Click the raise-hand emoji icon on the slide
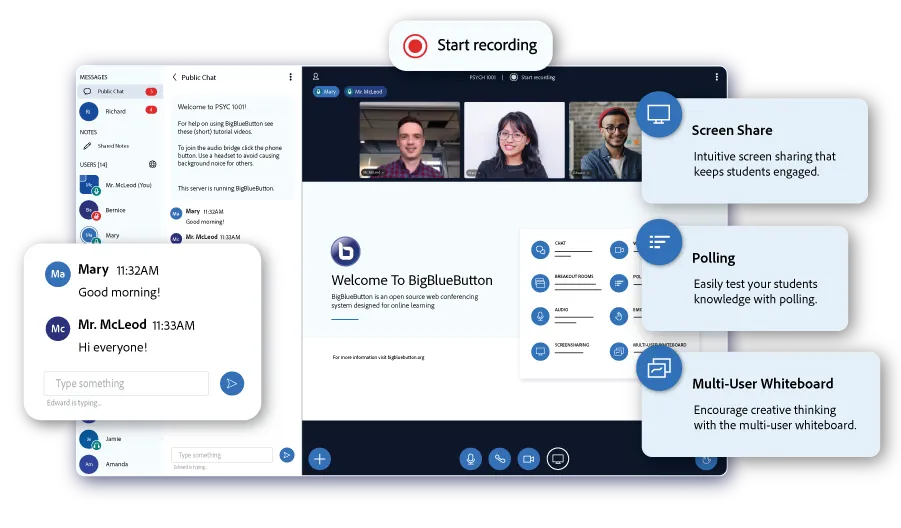901x528 pixels. point(619,316)
